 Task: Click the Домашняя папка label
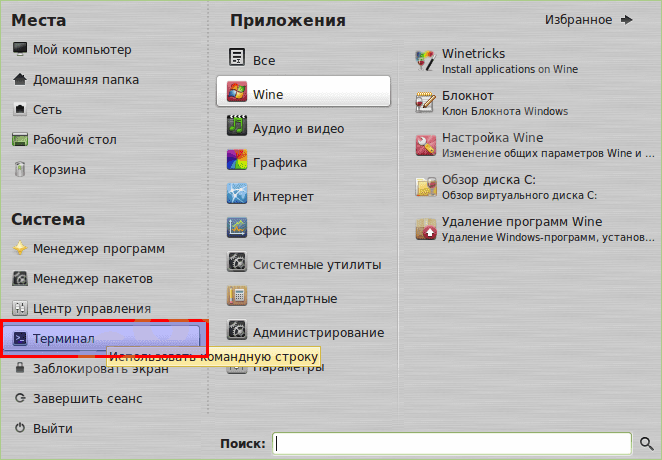(x=86, y=80)
